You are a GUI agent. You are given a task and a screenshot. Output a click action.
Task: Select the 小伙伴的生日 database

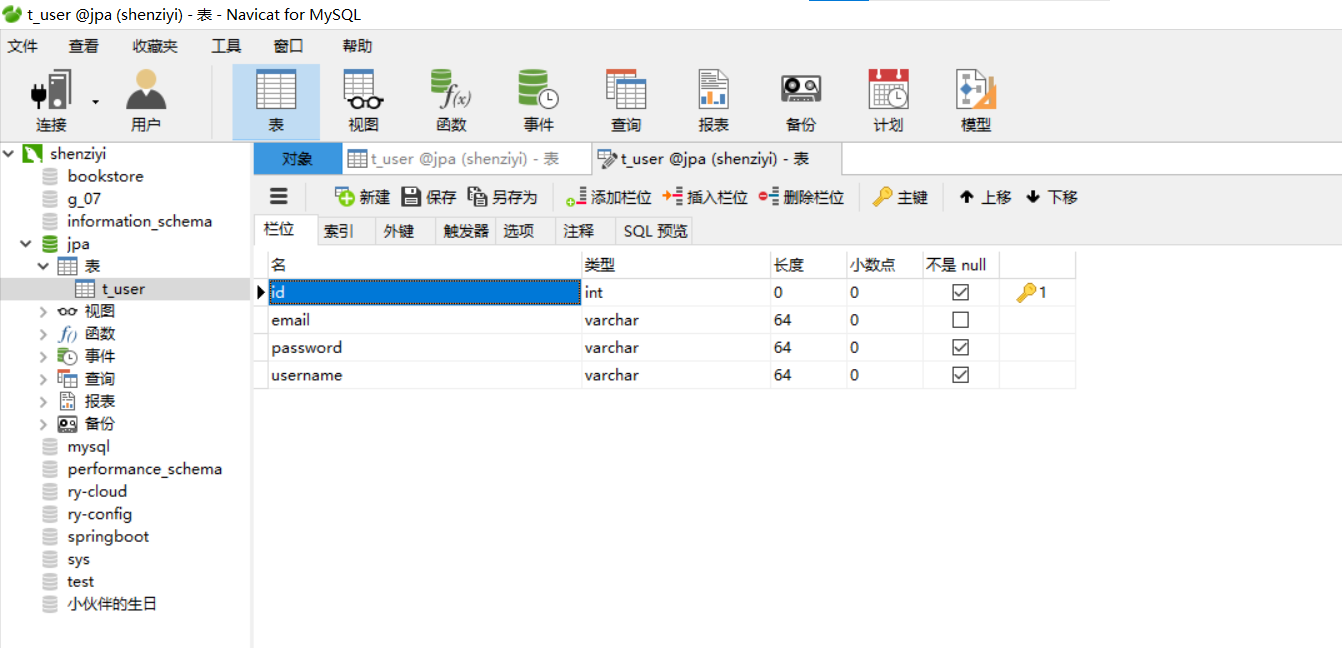[112, 604]
